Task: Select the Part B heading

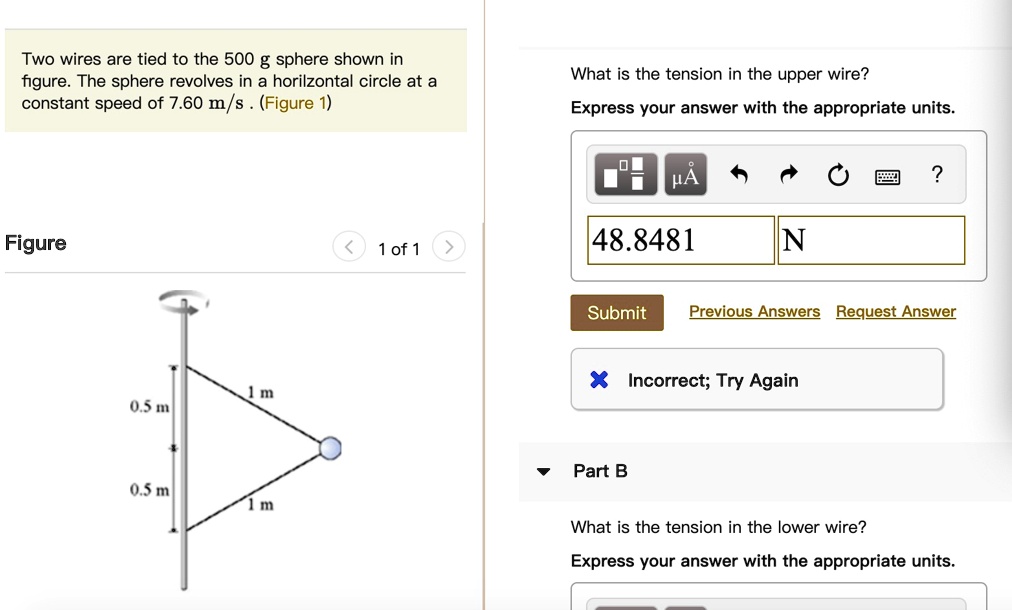Action: coord(600,470)
